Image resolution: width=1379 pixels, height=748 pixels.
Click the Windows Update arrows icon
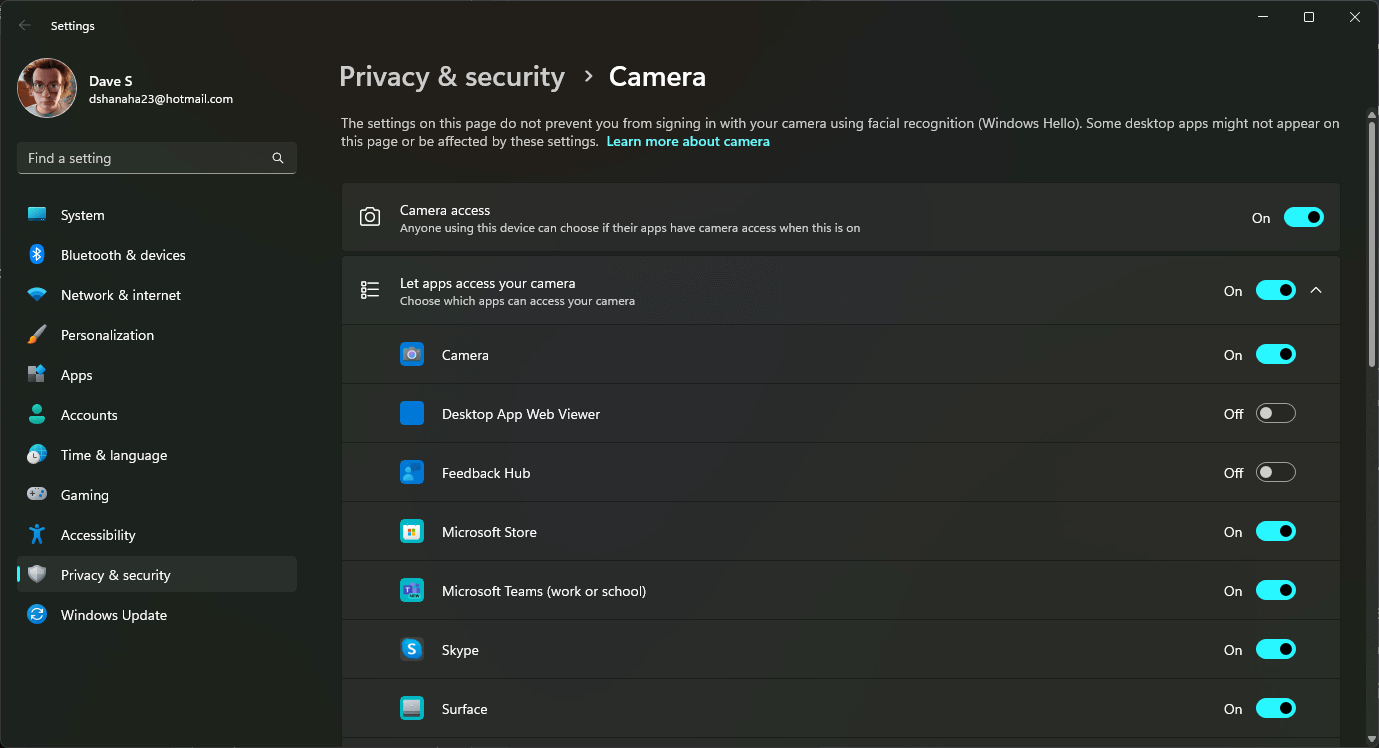[37, 615]
